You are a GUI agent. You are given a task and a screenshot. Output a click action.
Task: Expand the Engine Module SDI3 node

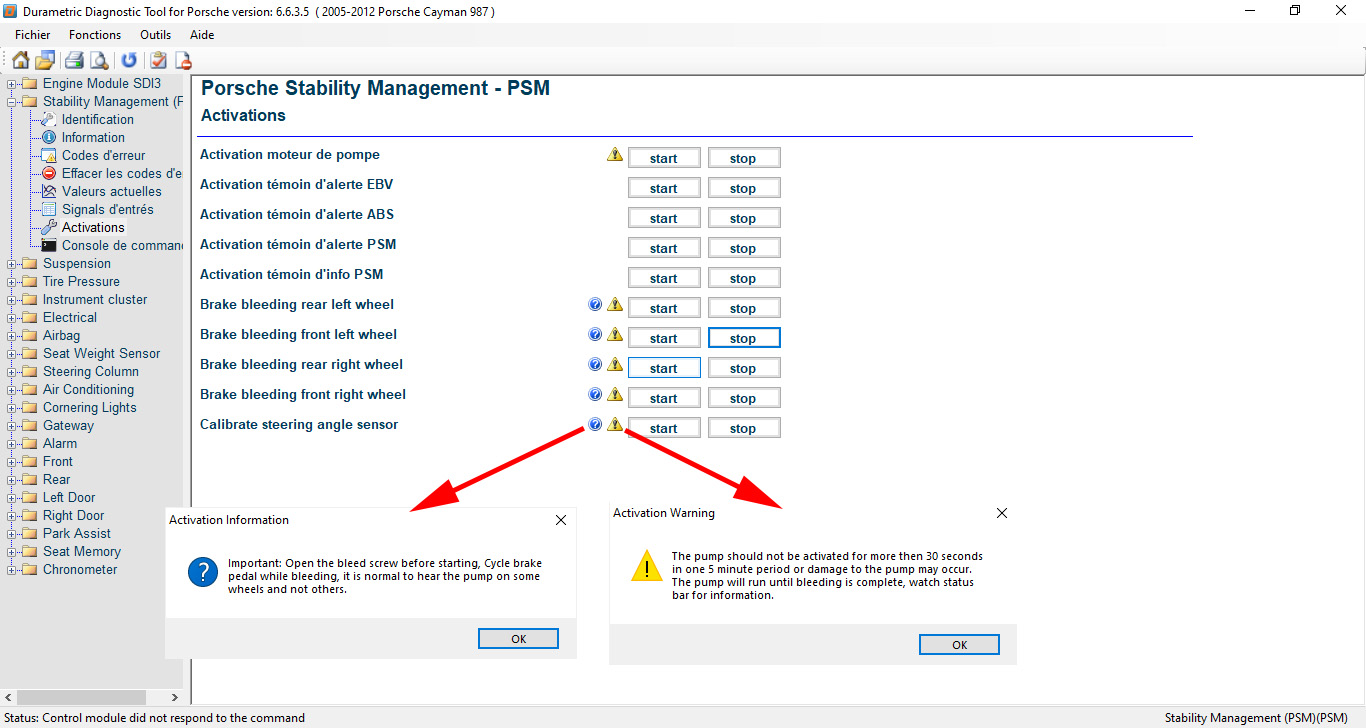click(11, 84)
